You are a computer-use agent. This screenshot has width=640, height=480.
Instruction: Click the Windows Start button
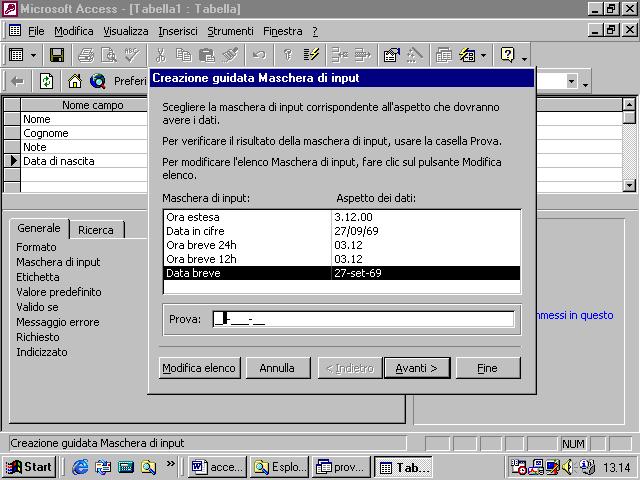(29, 467)
